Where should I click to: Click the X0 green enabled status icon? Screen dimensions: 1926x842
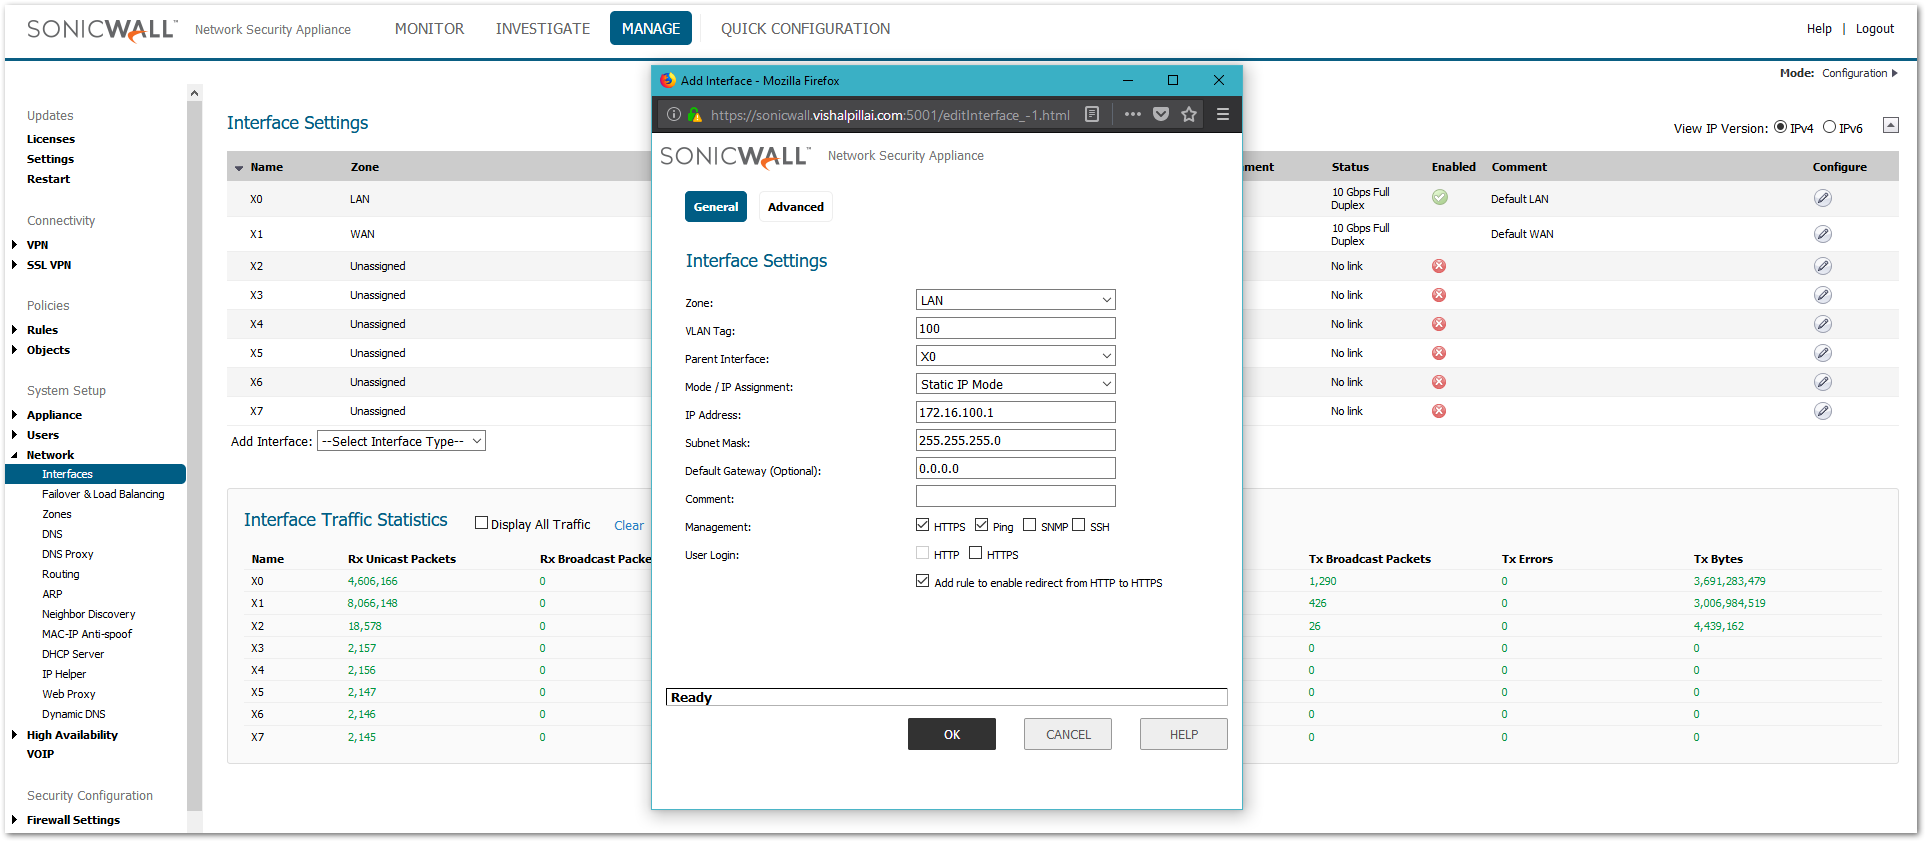point(1439,197)
